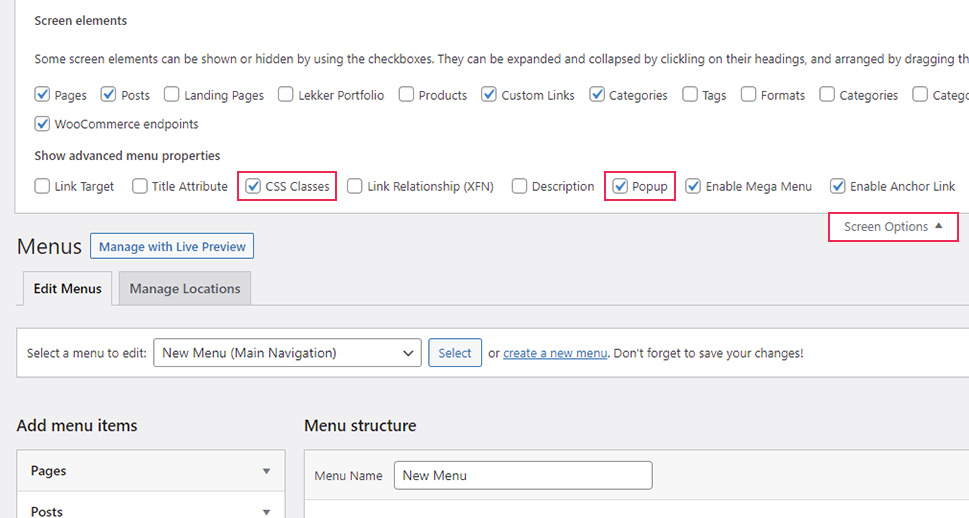Open the Edit Menus tab
This screenshot has height=518, width=969.
click(67, 289)
